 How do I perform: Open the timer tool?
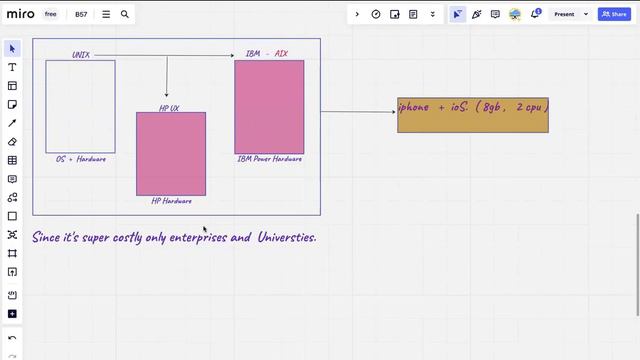(x=376, y=14)
